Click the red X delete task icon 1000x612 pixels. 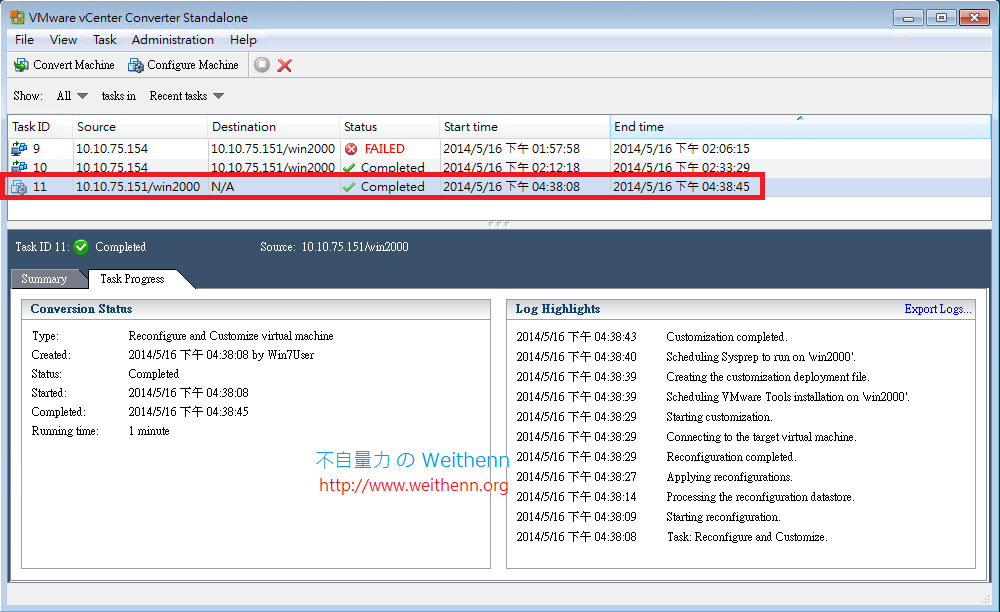pos(284,65)
